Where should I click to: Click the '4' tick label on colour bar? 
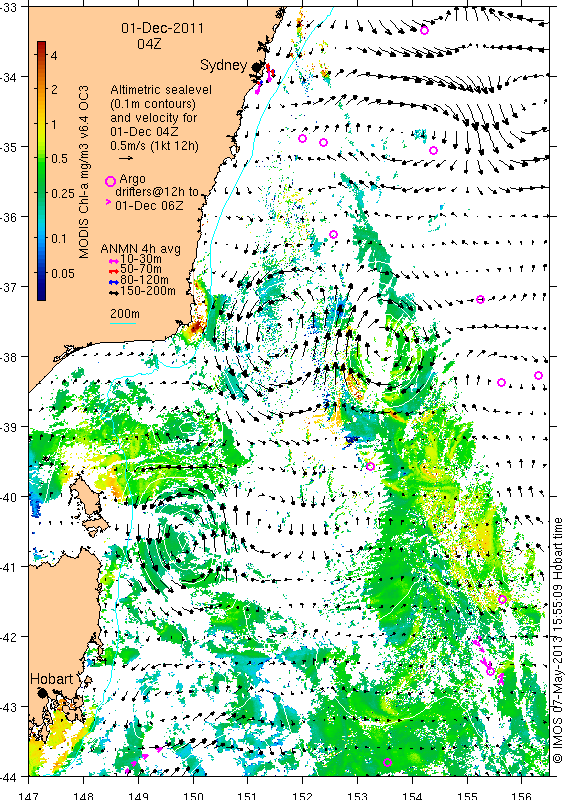pos(54,55)
